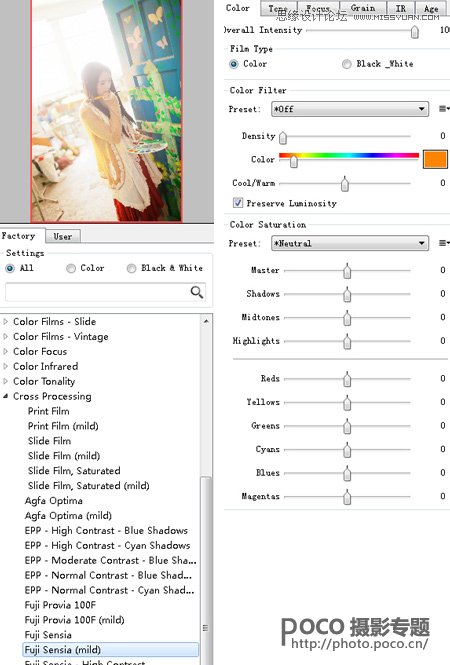Select the Color settings filter radio

click(71, 268)
